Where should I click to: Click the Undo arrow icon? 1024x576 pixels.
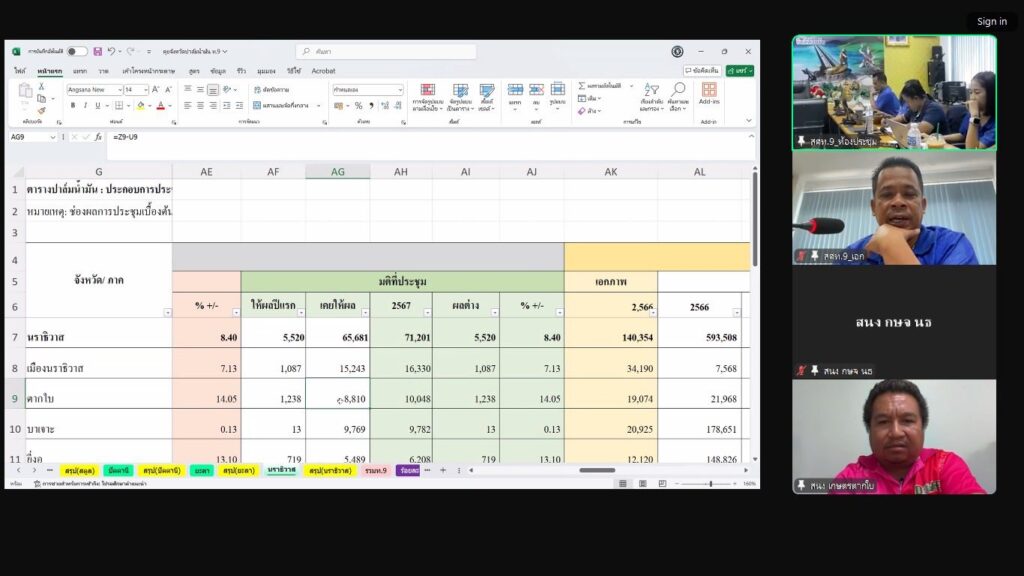111,51
